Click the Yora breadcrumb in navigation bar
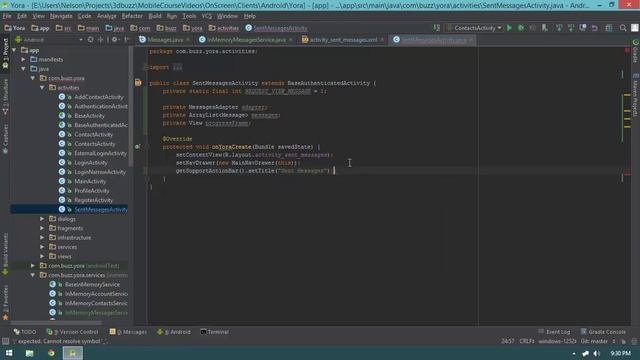The image size is (640, 360). pos(15,28)
